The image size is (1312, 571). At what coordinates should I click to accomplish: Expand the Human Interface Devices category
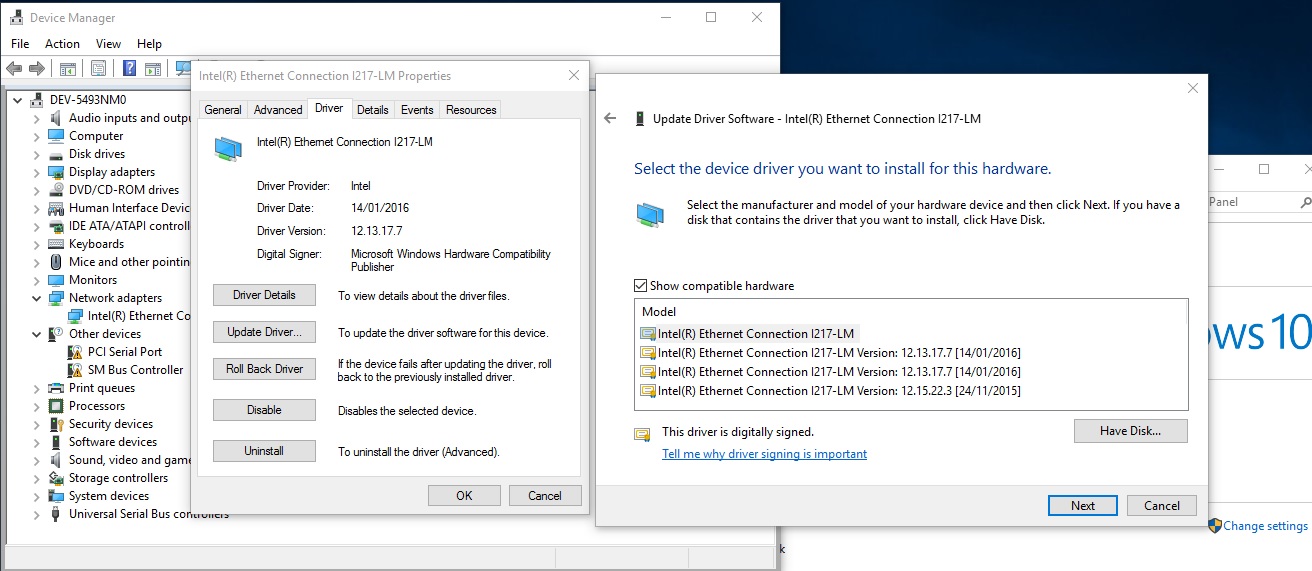[37, 208]
